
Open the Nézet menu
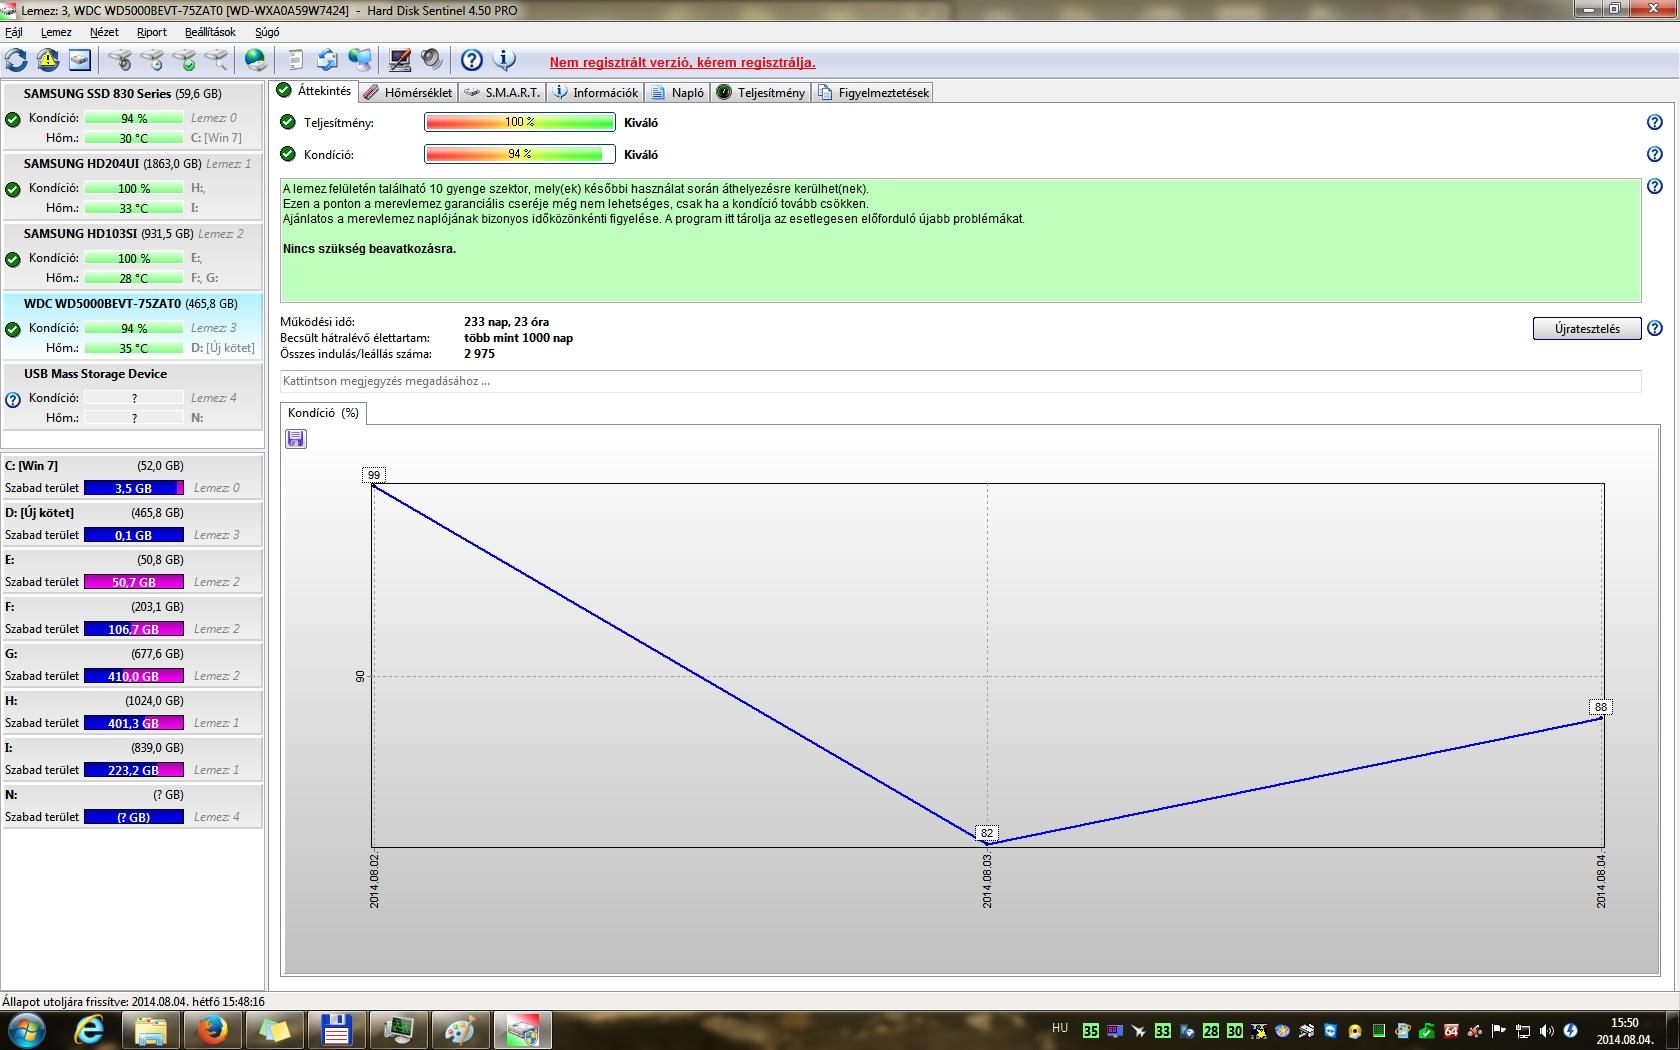coord(104,32)
